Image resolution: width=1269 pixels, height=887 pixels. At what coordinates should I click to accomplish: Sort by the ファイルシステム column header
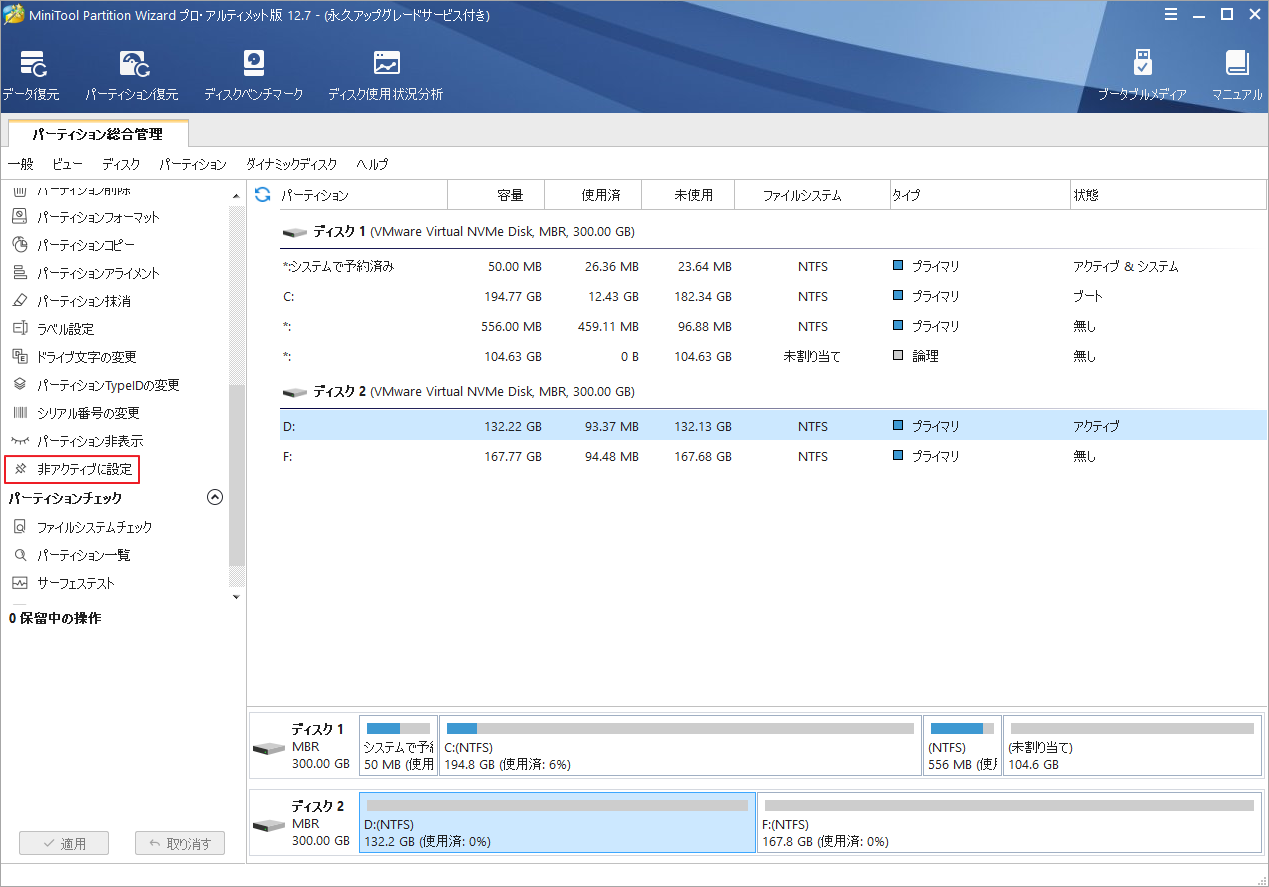click(801, 195)
